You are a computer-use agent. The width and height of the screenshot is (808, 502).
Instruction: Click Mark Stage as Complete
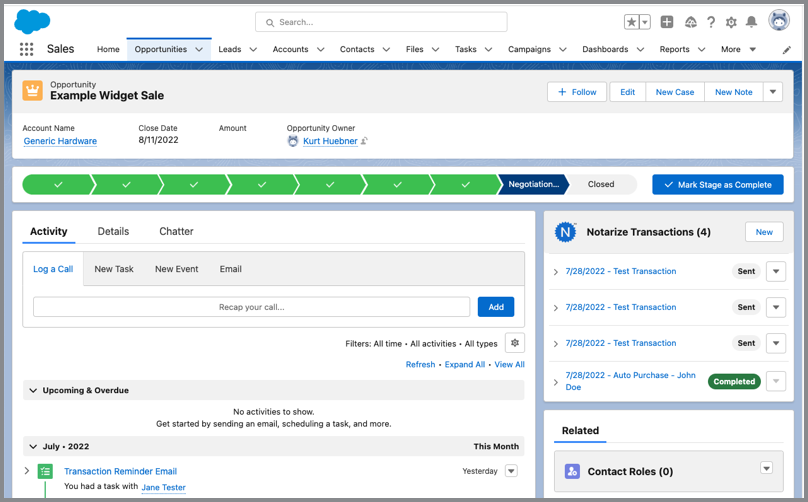(x=718, y=185)
